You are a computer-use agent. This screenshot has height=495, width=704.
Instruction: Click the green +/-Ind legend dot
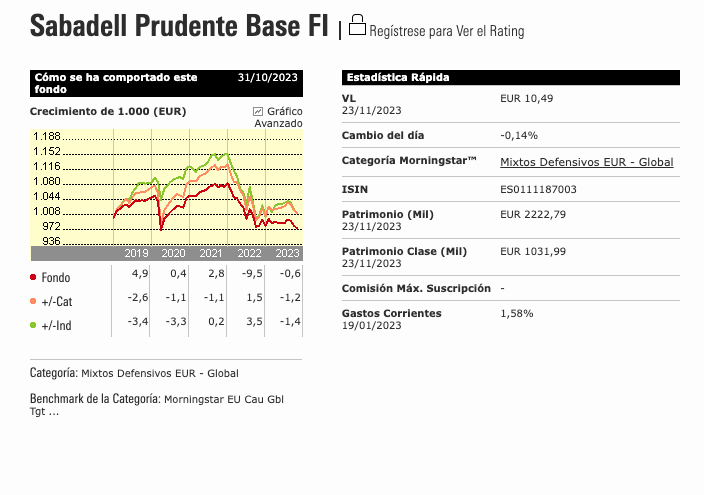point(33,325)
